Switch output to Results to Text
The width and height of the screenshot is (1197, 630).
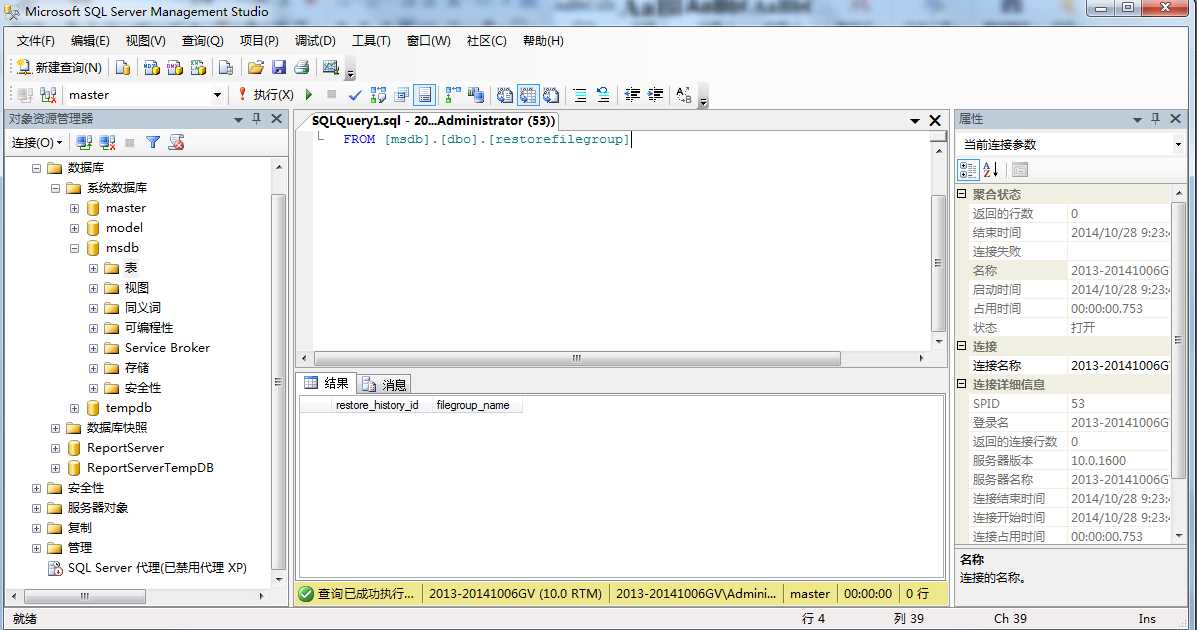click(505, 95)
